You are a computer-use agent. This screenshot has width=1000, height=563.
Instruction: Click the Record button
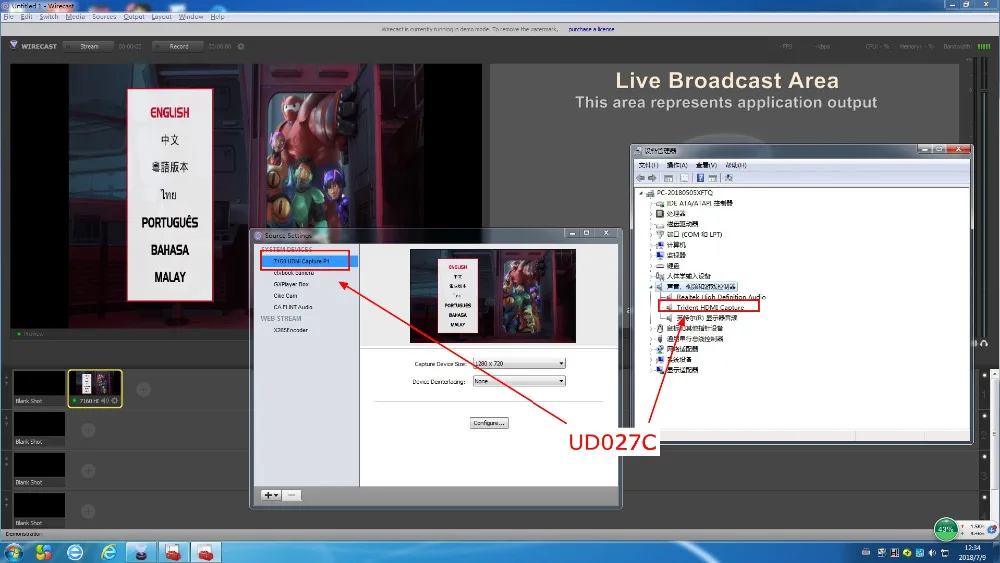coord(178,47)
